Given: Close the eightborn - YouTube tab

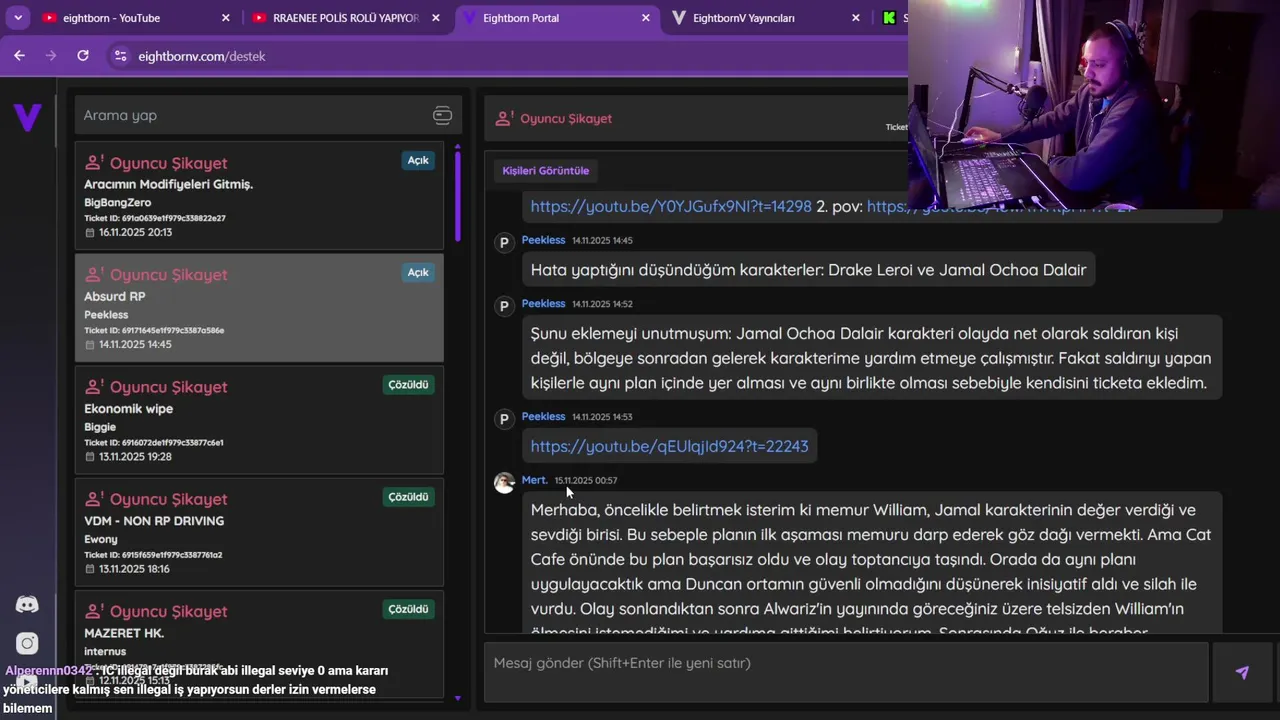Looking at the screenshot, I should click(x=225, y=18).
